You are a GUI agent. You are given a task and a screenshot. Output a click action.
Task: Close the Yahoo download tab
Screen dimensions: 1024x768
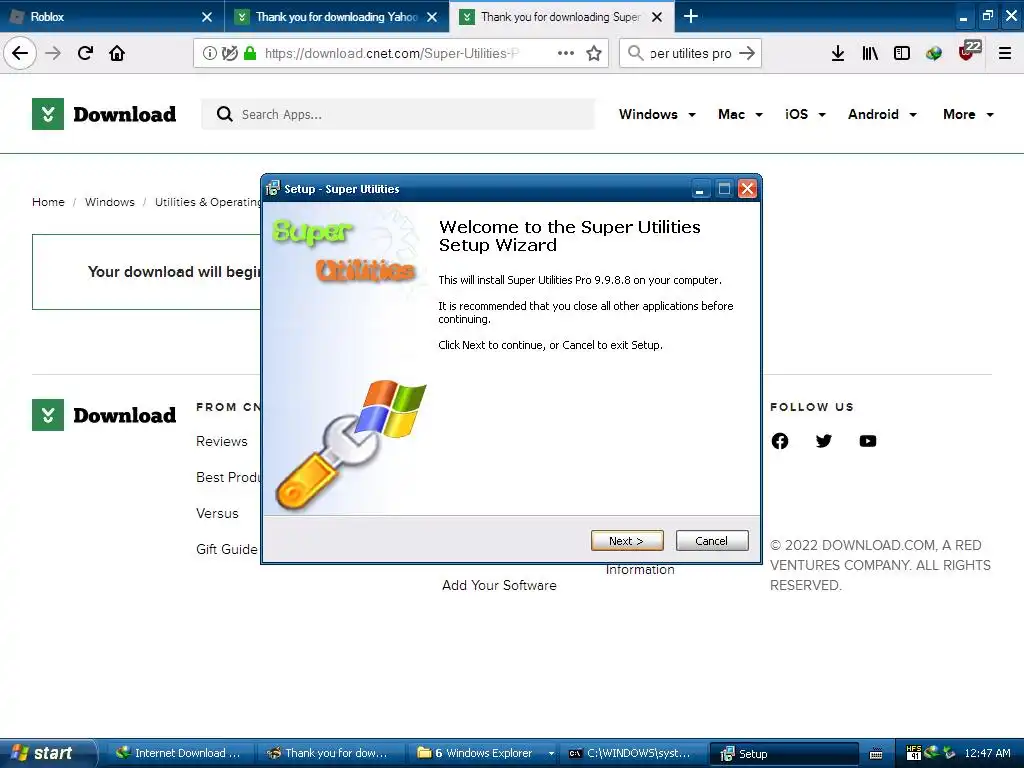click(x=432, y=17)
